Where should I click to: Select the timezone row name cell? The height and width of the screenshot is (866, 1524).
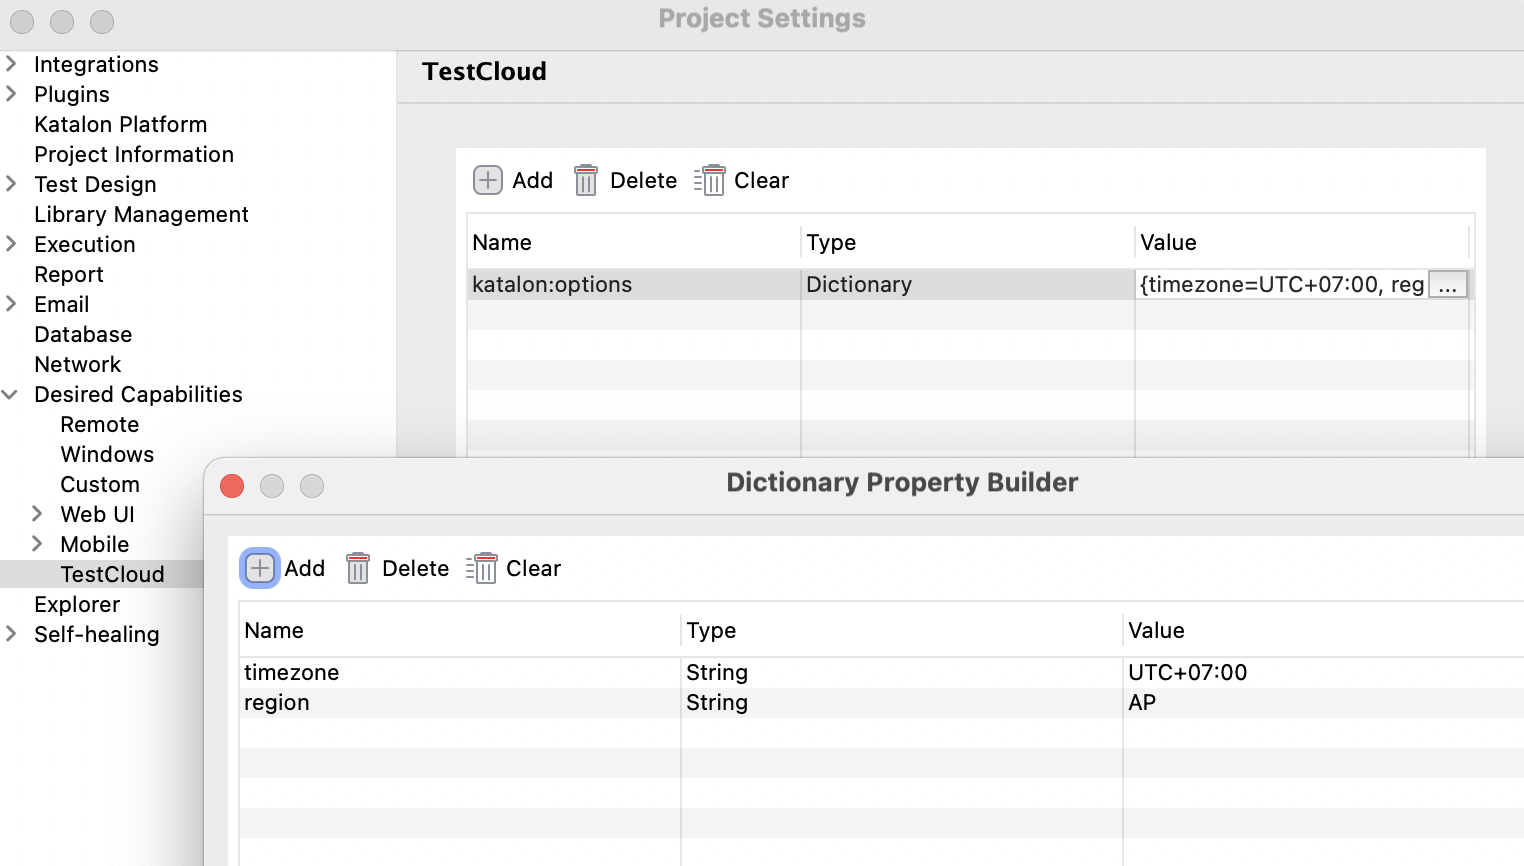460,672
